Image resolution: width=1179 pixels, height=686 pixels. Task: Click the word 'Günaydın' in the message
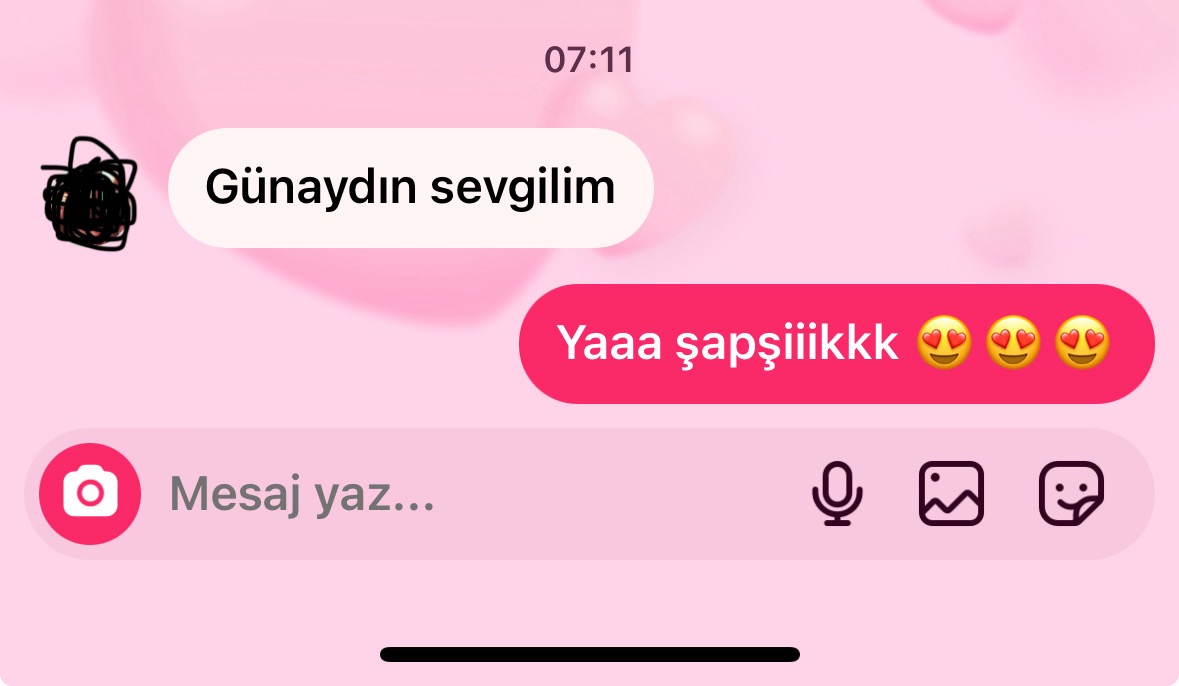[311, 188]
